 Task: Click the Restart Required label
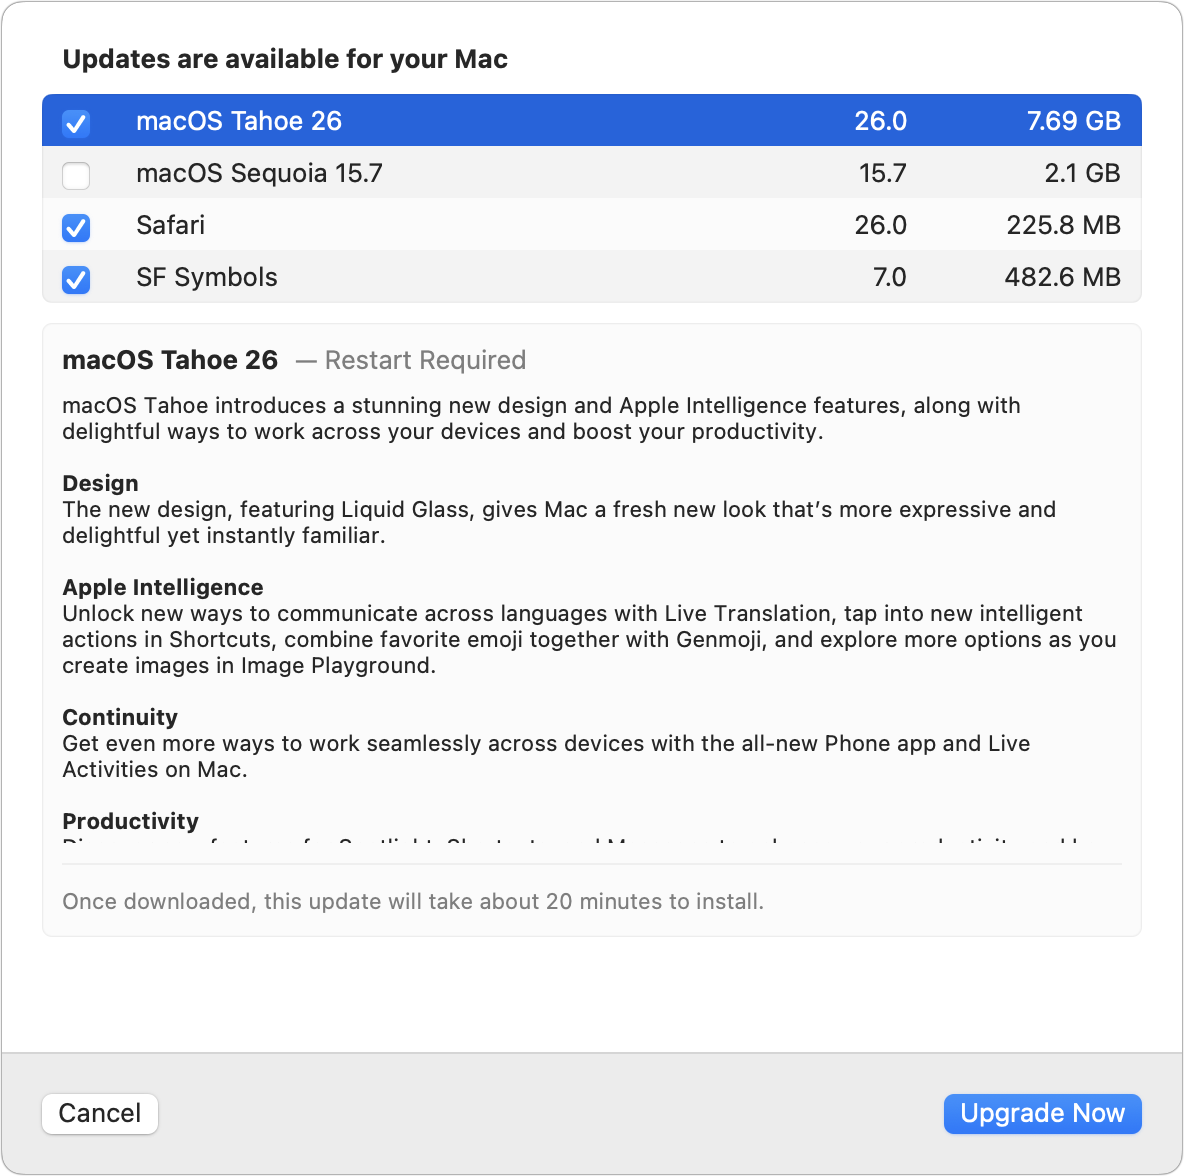[x=424, y=360]
